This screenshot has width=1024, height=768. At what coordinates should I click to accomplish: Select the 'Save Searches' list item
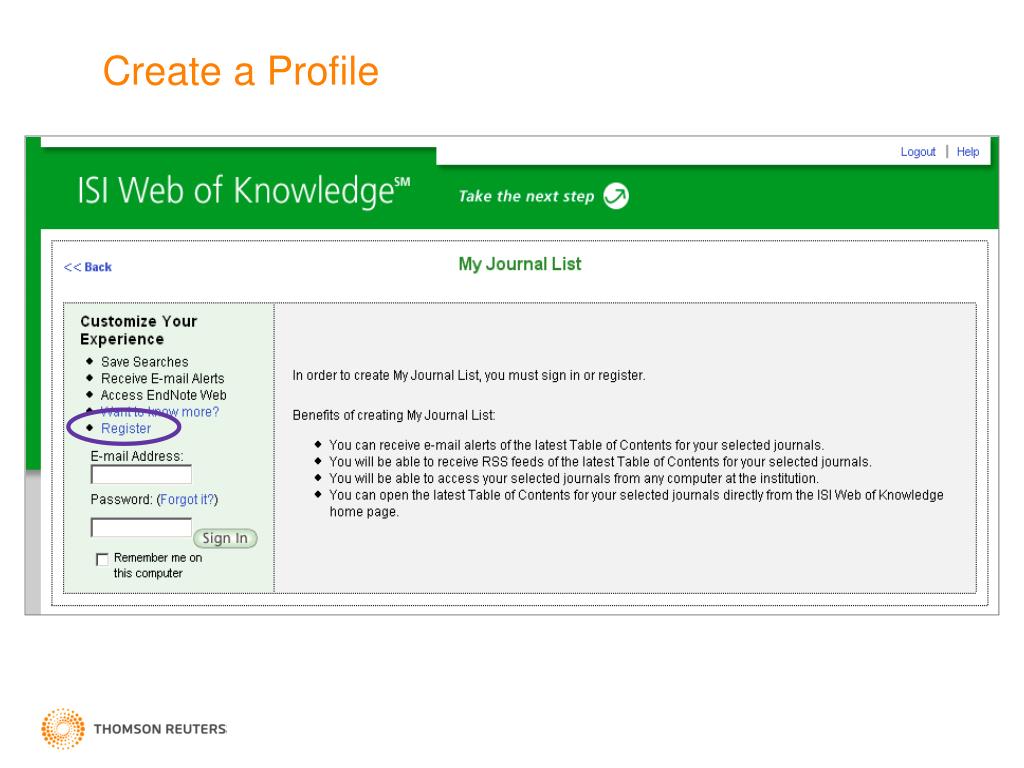pos(144,362)
